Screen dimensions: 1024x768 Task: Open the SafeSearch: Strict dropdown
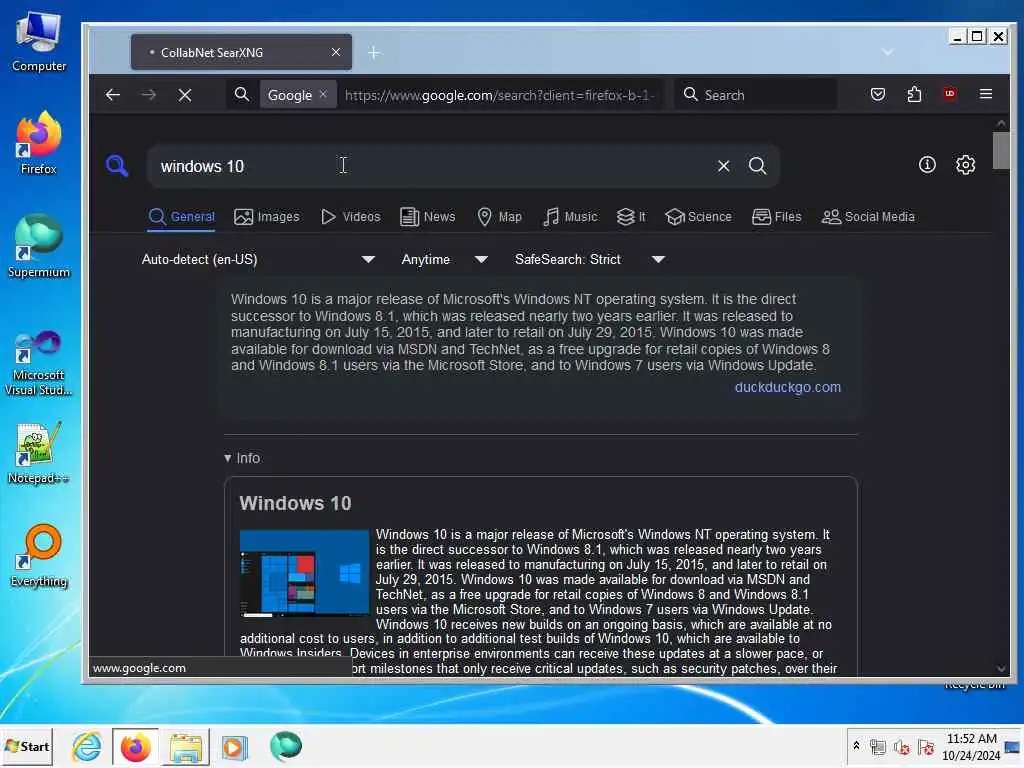point(590,259)
